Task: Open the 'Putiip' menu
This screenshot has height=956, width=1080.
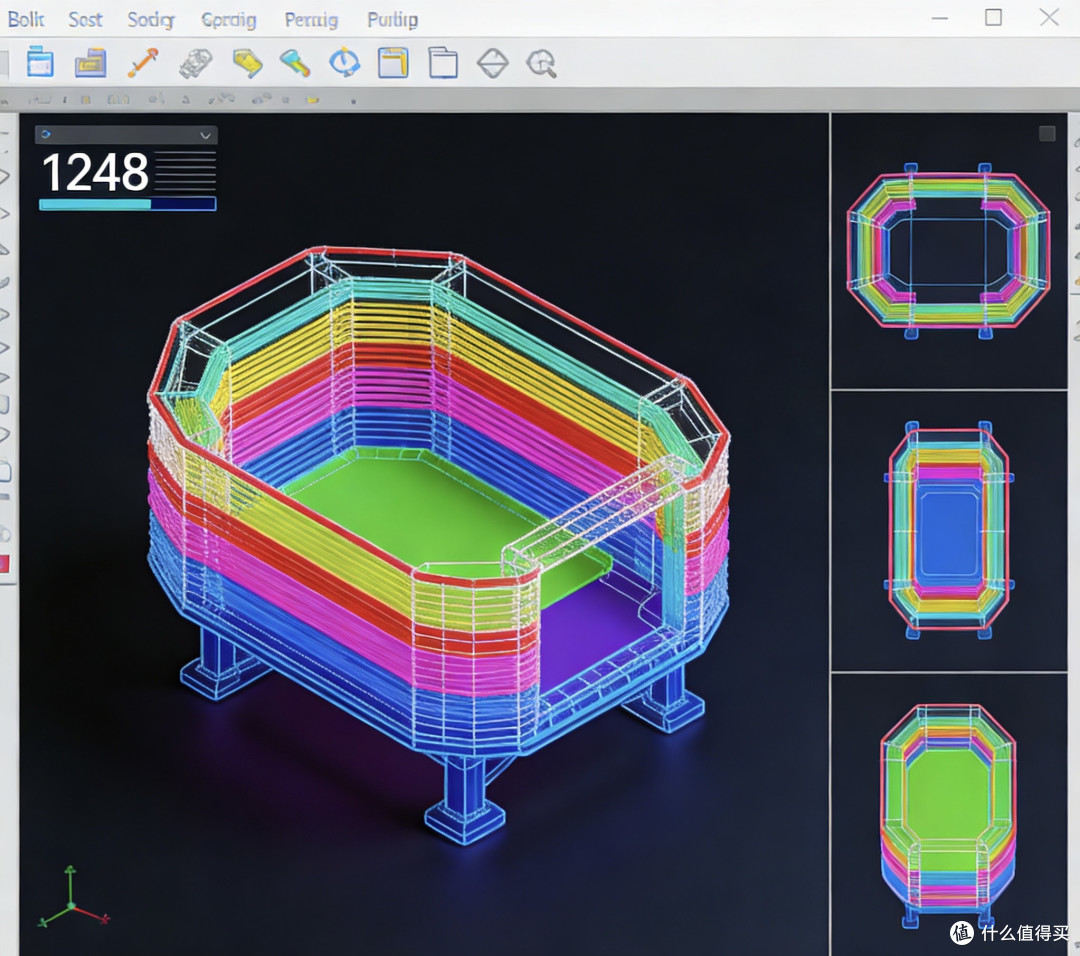Action: 393,20
